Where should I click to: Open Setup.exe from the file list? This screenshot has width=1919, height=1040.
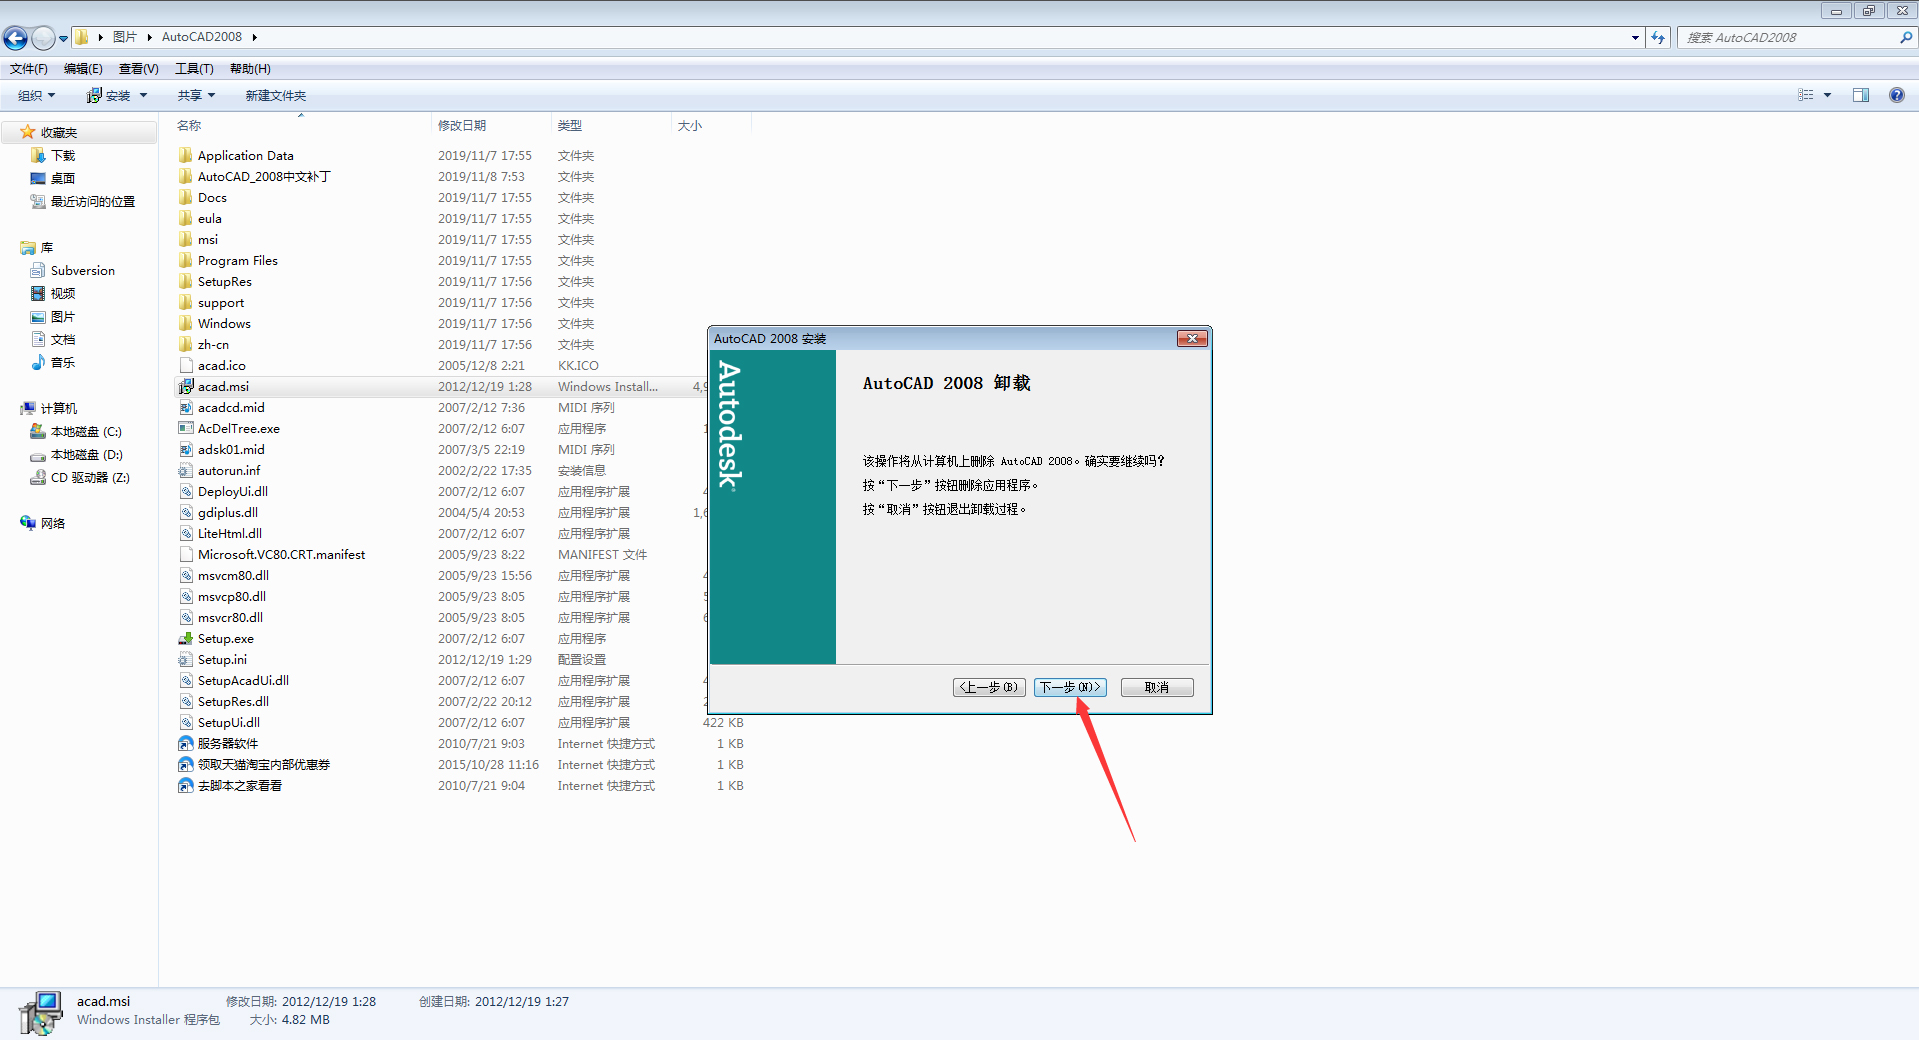click(x=224, y=638)
